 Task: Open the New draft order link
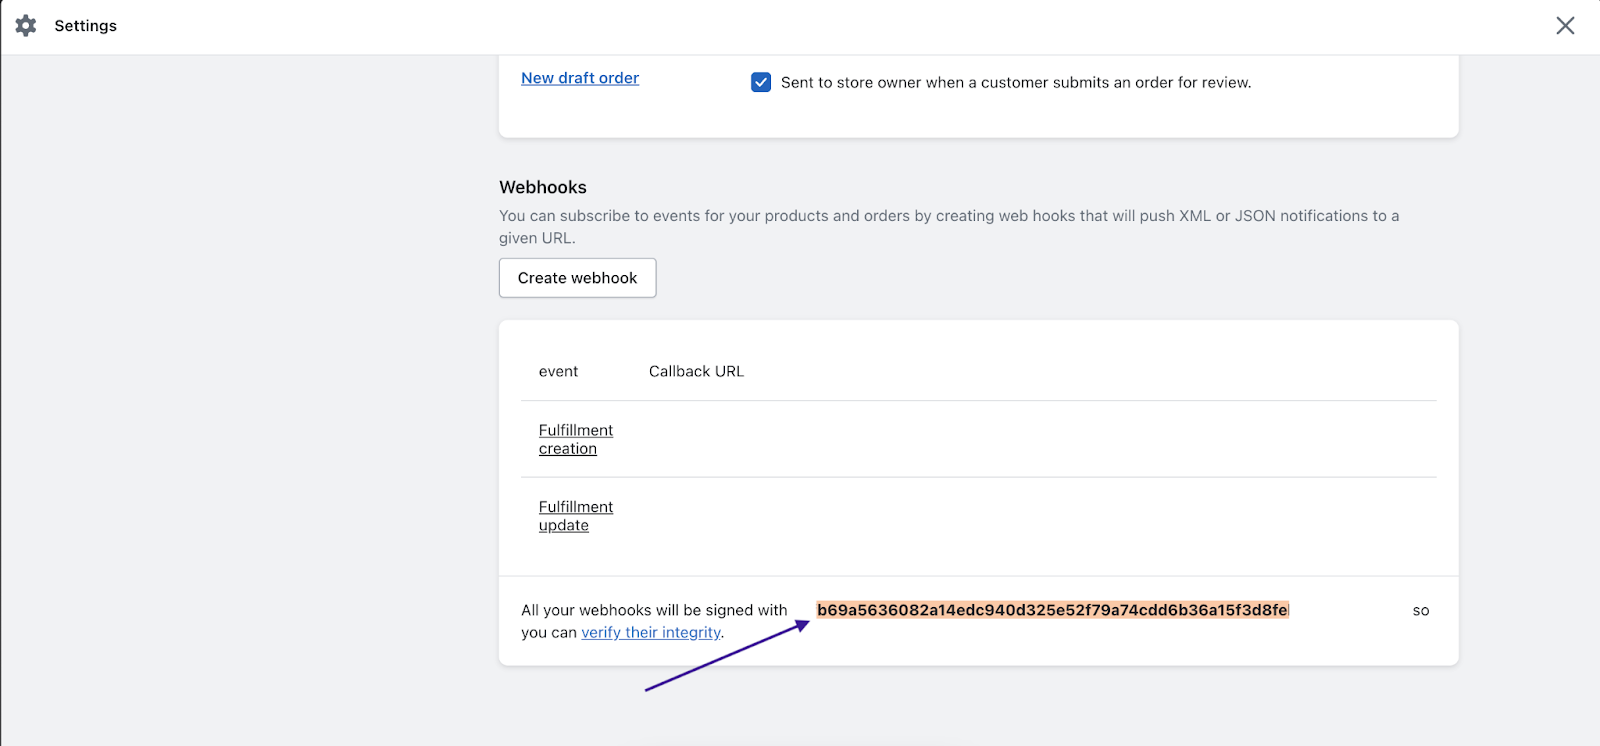580,78
